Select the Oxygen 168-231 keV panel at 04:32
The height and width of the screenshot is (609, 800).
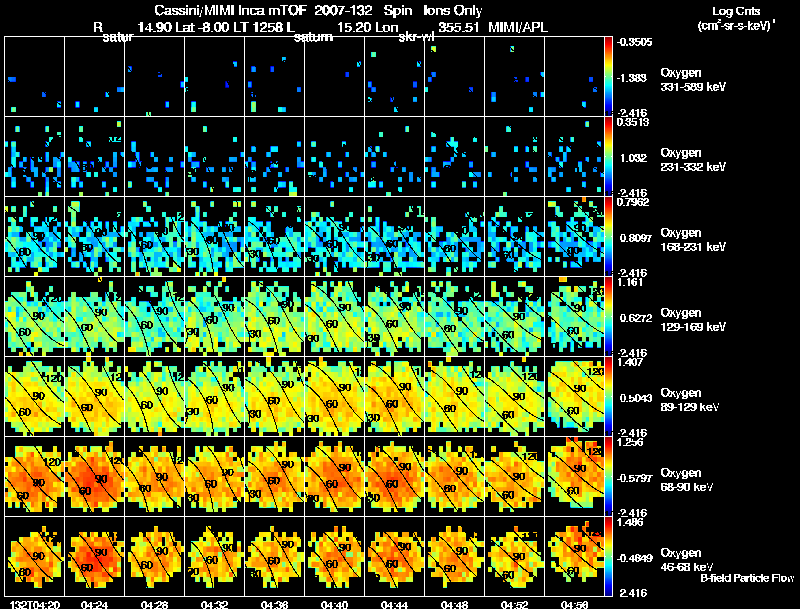(214, 237)
